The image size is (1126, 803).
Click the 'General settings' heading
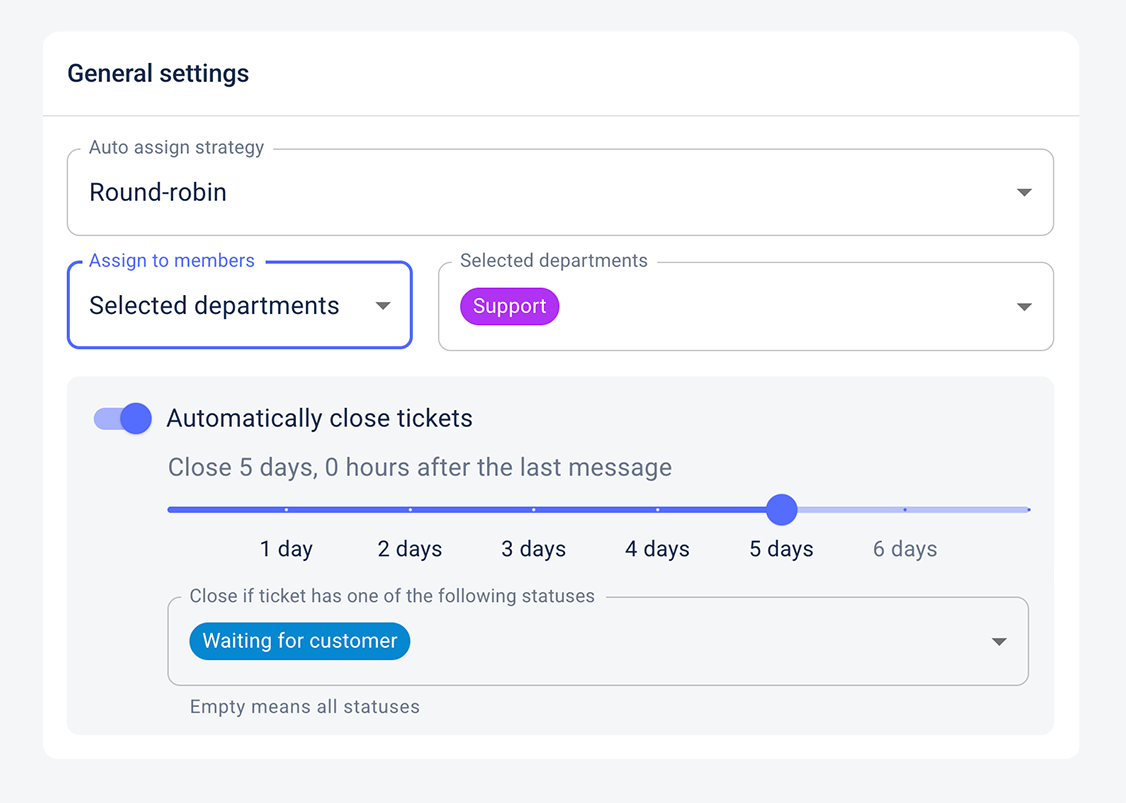tap(158, 74)
